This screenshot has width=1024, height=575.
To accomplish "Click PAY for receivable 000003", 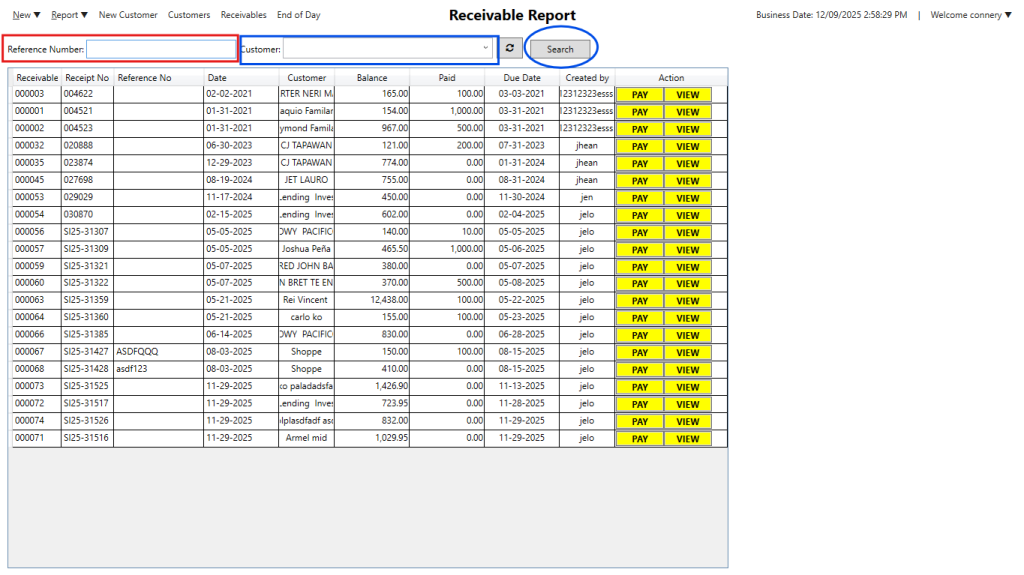I will pos(640,95).
